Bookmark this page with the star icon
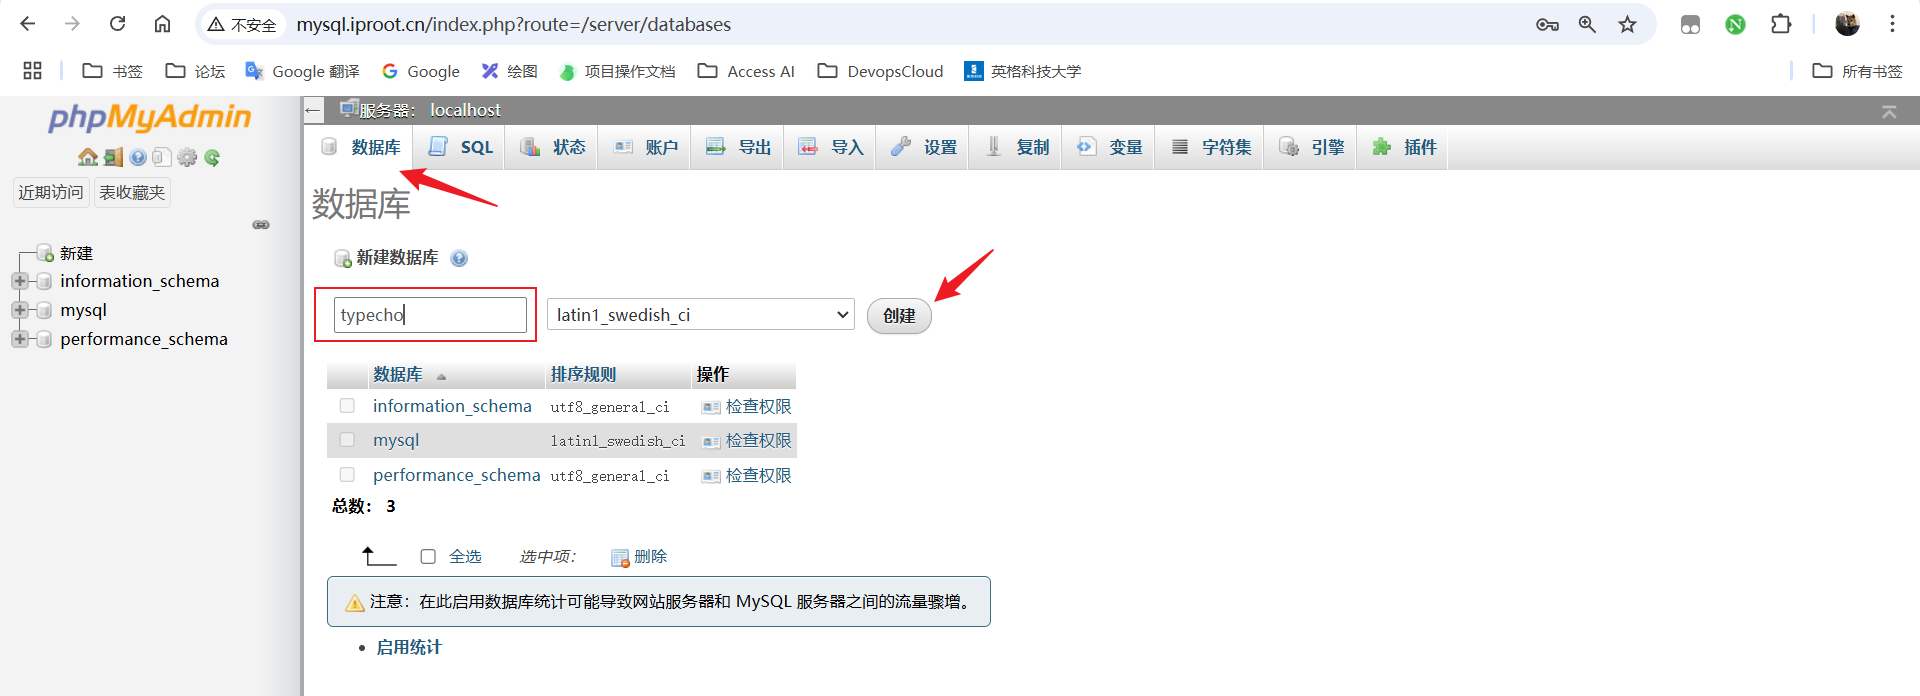Image resolution: width=1920 pixels, height=696 pixels. [1628, 24]
